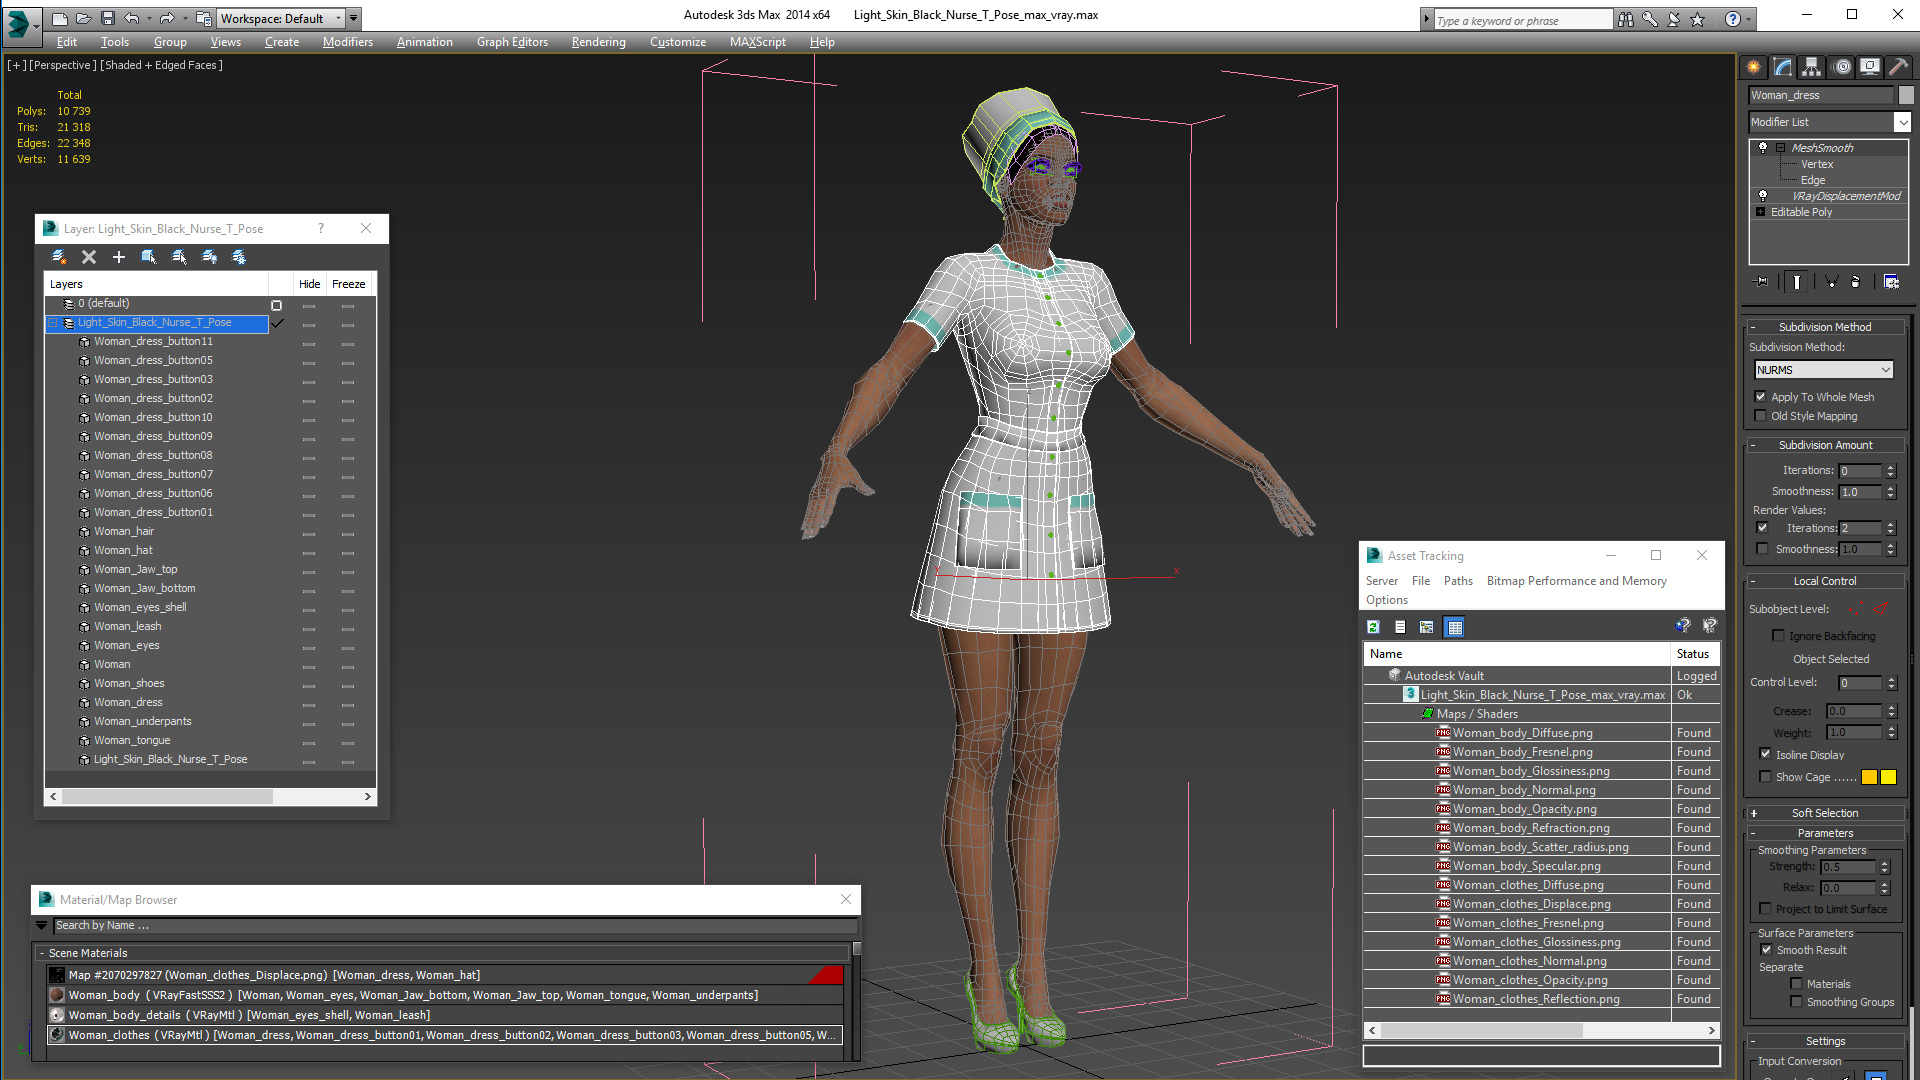
Task: Click Remove Modifier trash icon under stack
Action: (x=1856, y=282)
